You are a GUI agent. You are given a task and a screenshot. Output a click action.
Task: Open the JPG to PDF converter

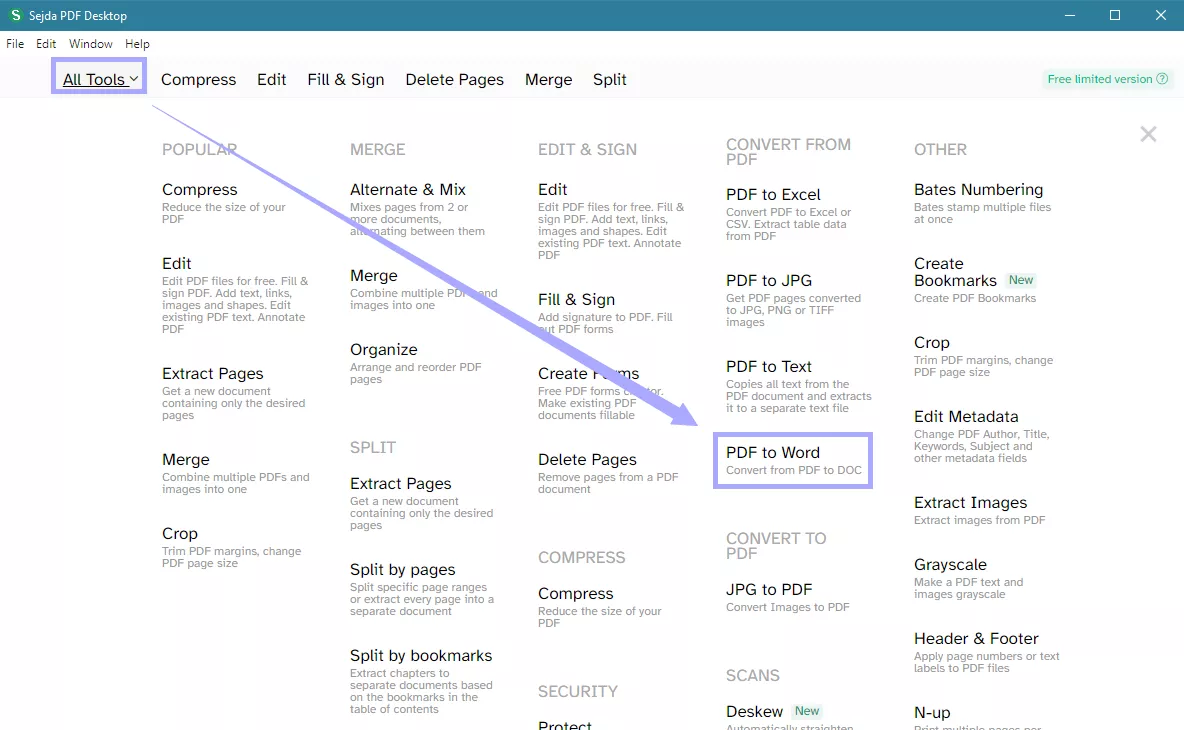coord(769,590)
